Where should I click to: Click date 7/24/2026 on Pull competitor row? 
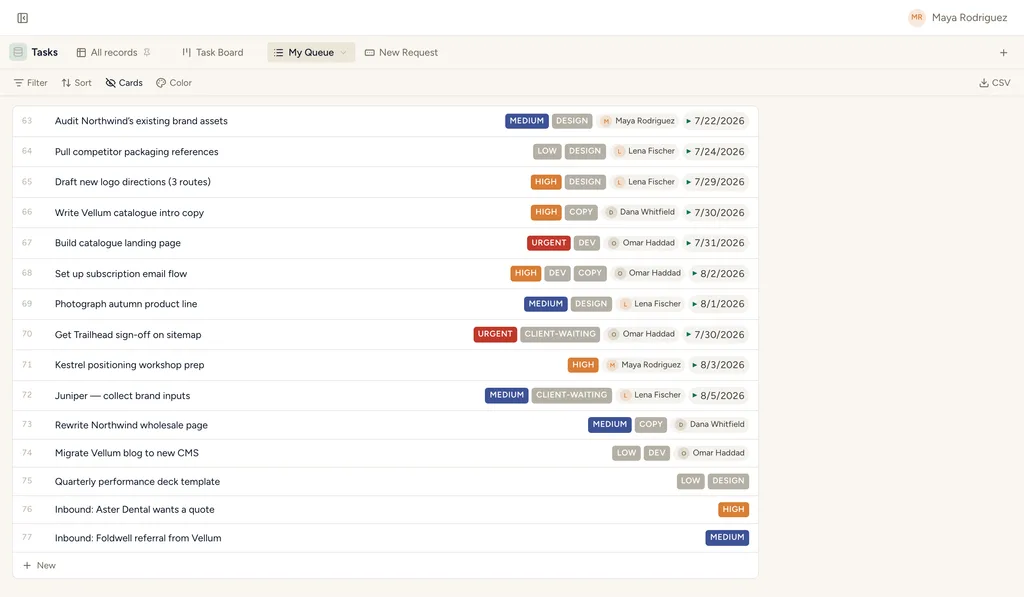714,152
